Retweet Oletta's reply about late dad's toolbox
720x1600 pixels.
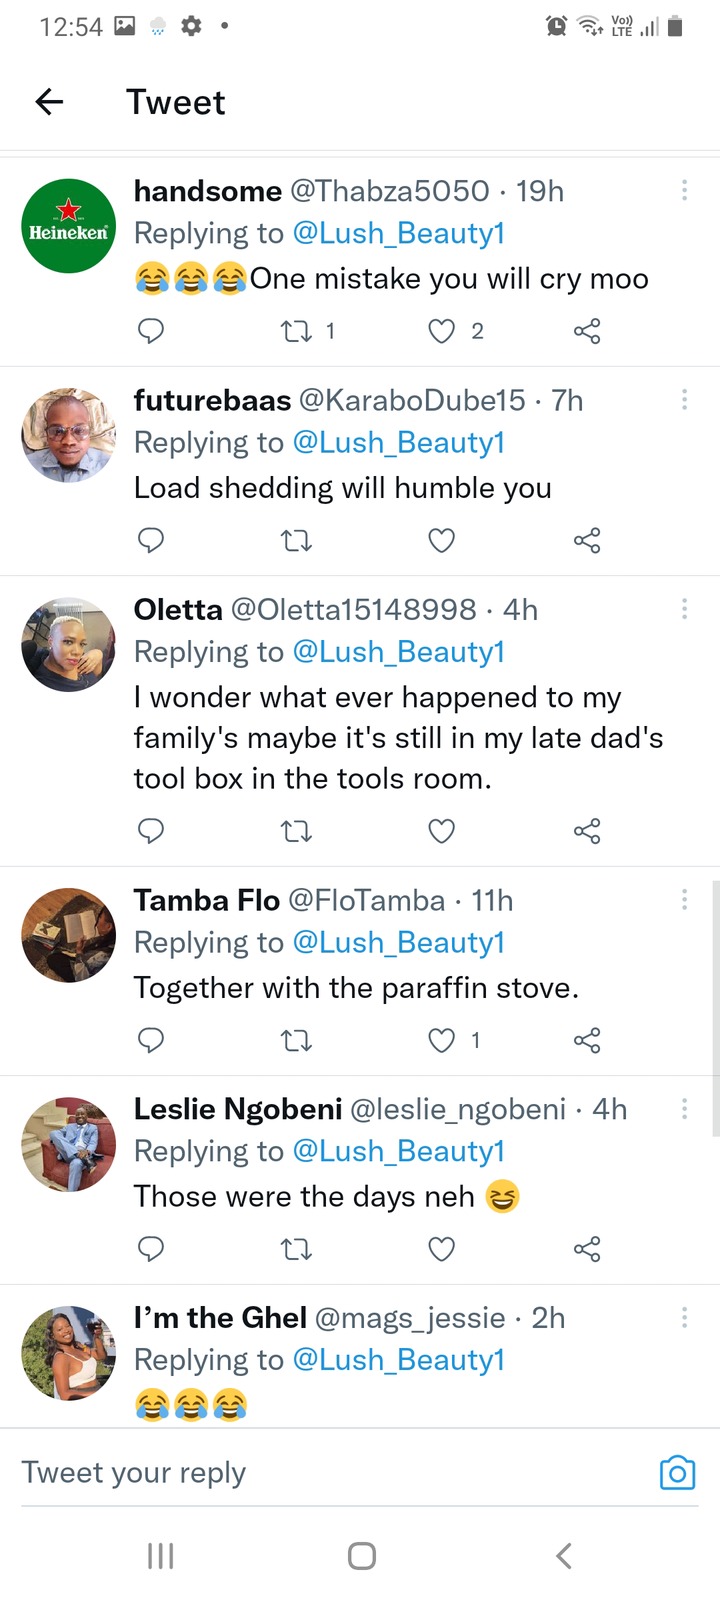(x=296, y=831)
